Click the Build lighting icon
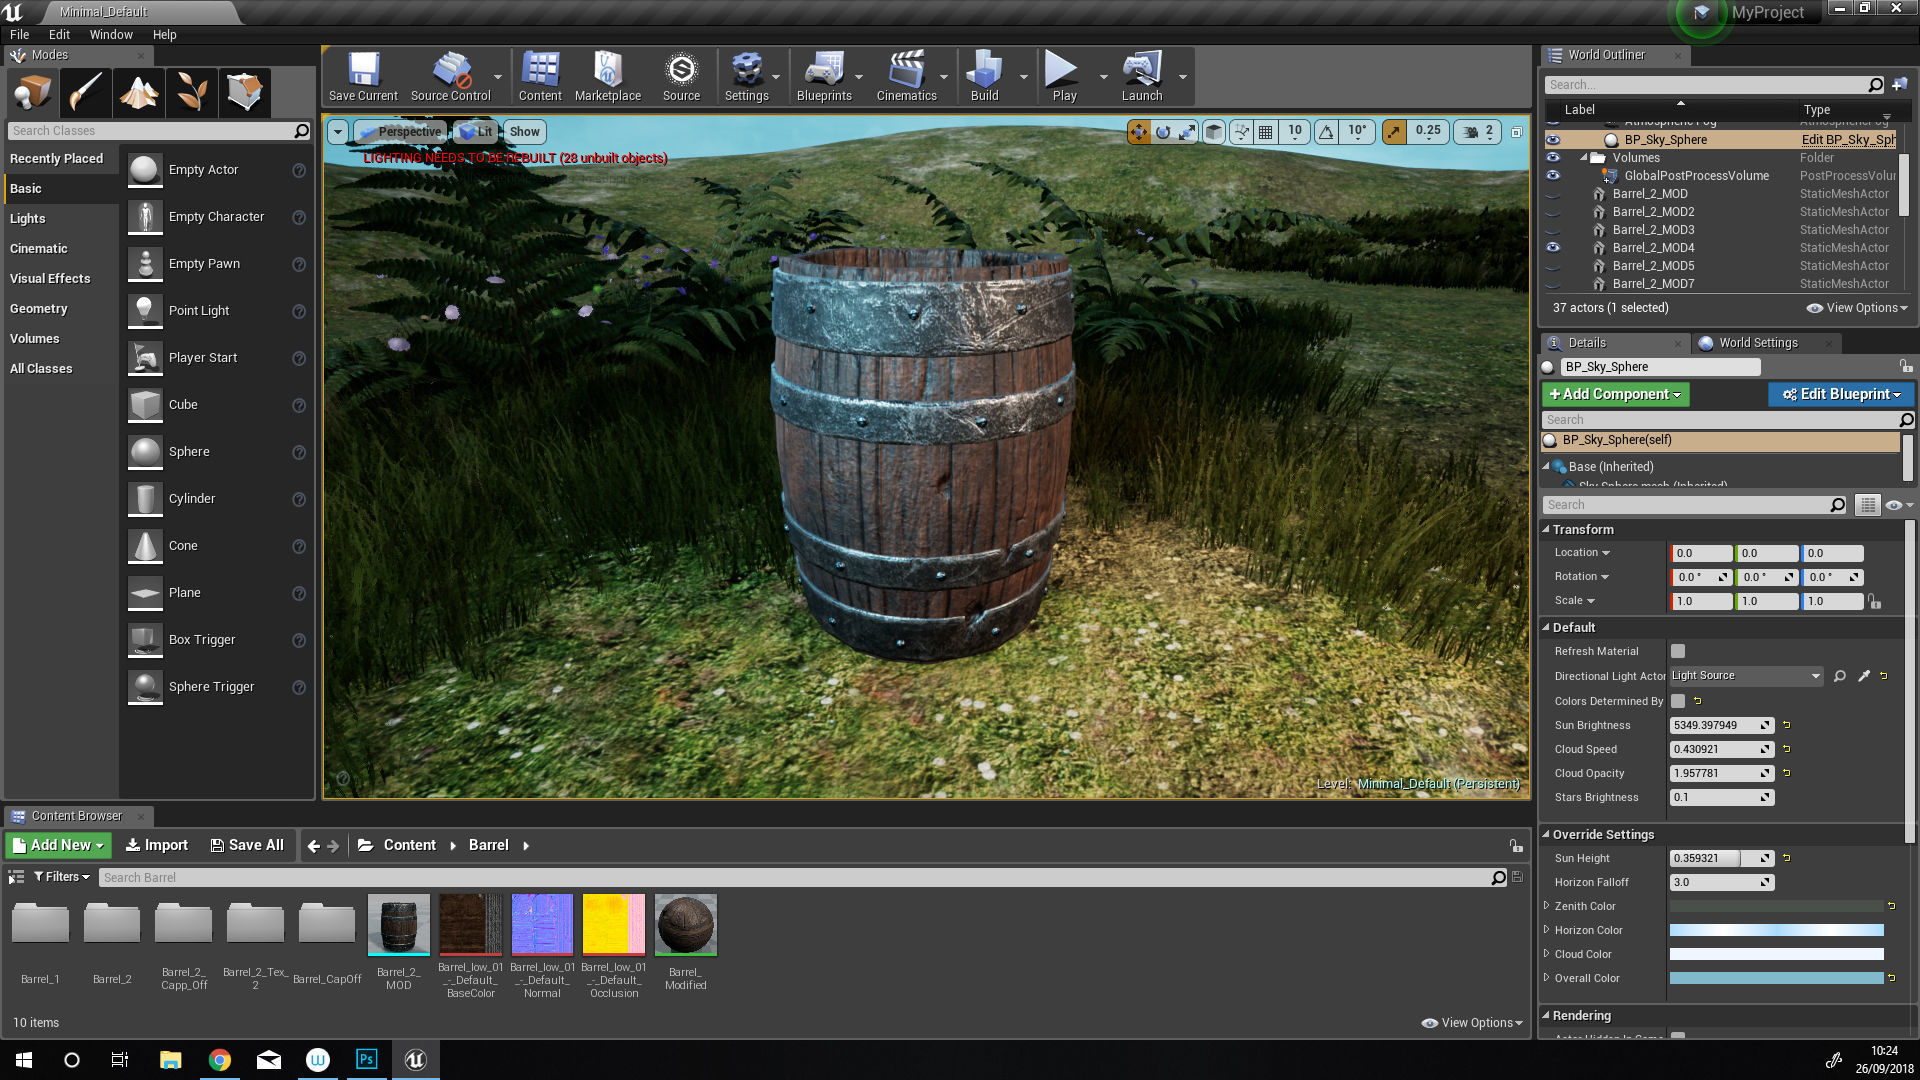The width and height of the screenshot is (1920, 1080). point(984,76)
